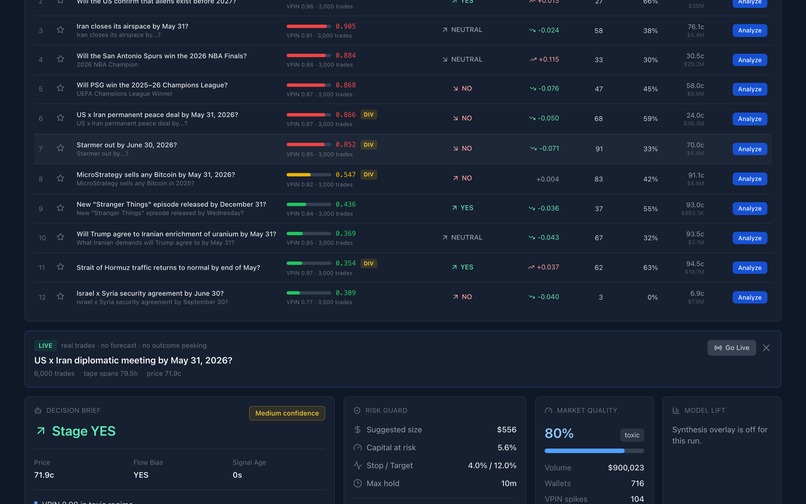Click the Max hold clock icon
The width and height of the screenshot is (806, 504).
(x=357, y=483)
